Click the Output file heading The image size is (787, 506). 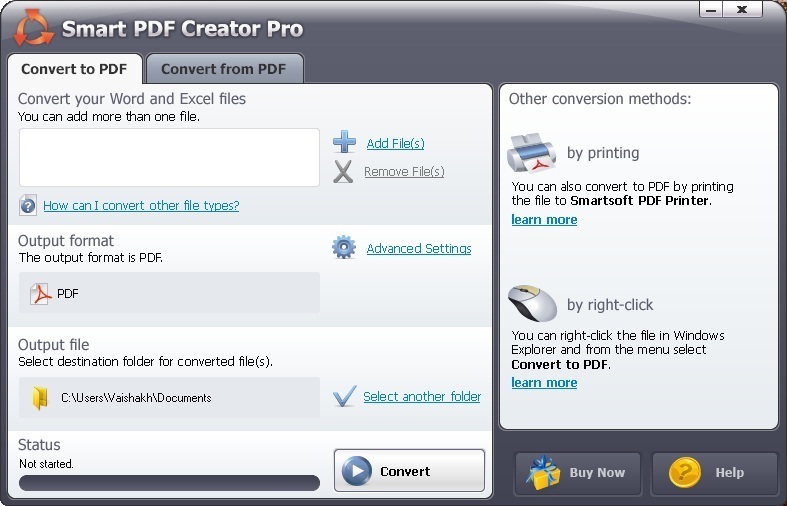pos(54,345)
